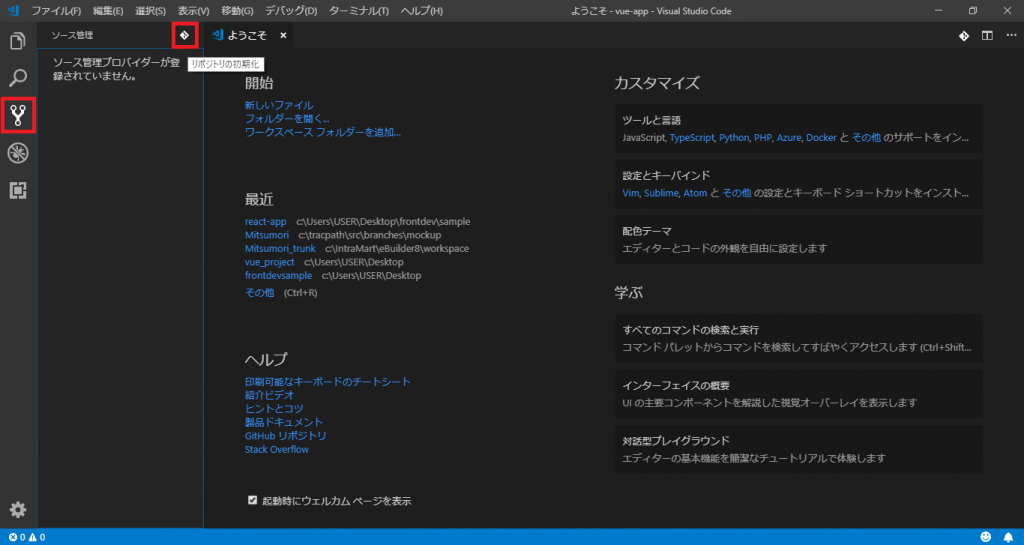The image size is (1024, 545).
Task: Open the ヘルプ(H) menu
Action: point(421,11)
